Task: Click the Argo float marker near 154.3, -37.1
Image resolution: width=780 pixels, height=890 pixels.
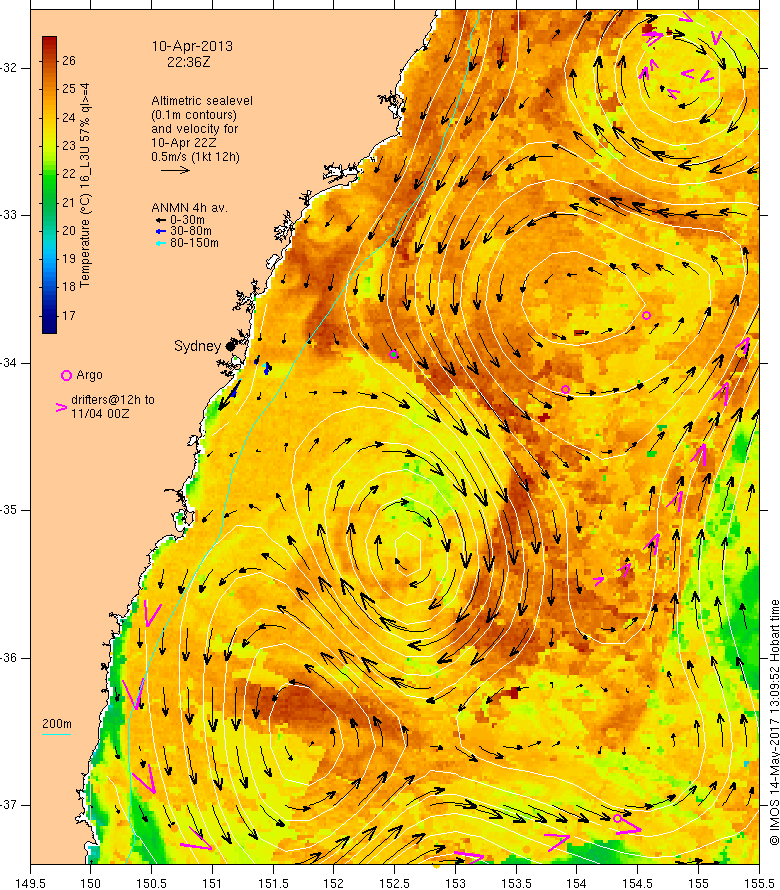Action: 618,818
